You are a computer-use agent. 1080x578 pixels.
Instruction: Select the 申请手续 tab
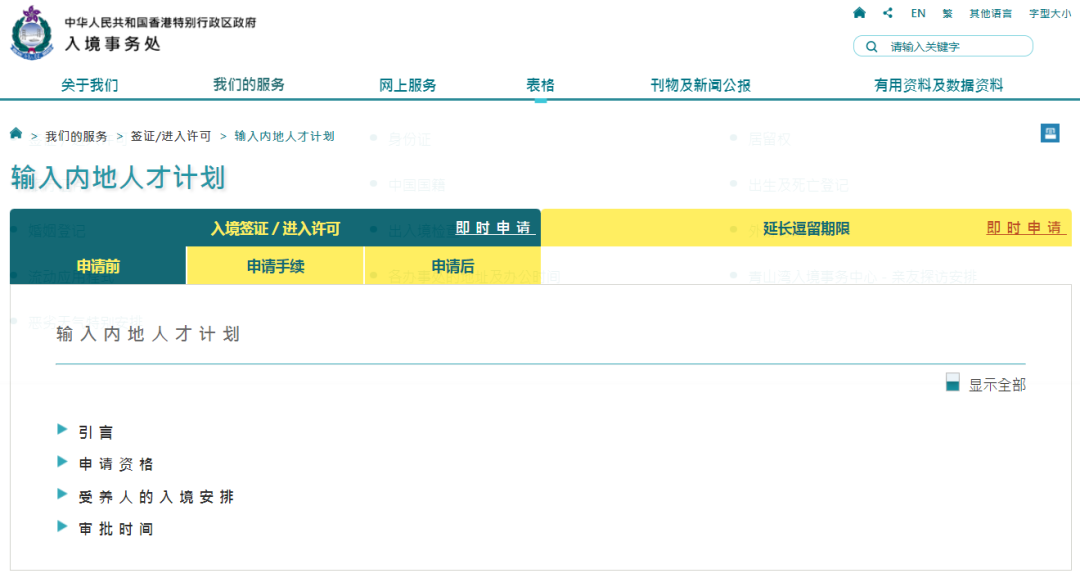click(x=275, y=266)
